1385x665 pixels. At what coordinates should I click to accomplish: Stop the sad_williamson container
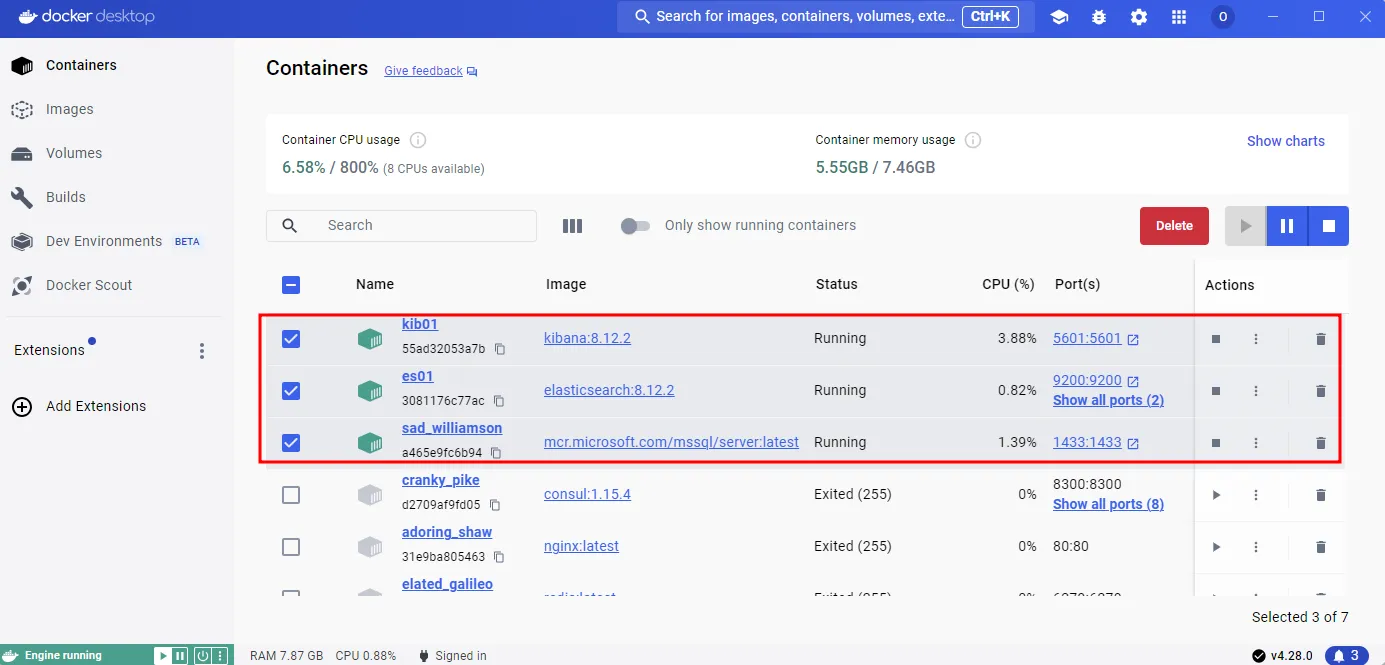(1216, 443)
